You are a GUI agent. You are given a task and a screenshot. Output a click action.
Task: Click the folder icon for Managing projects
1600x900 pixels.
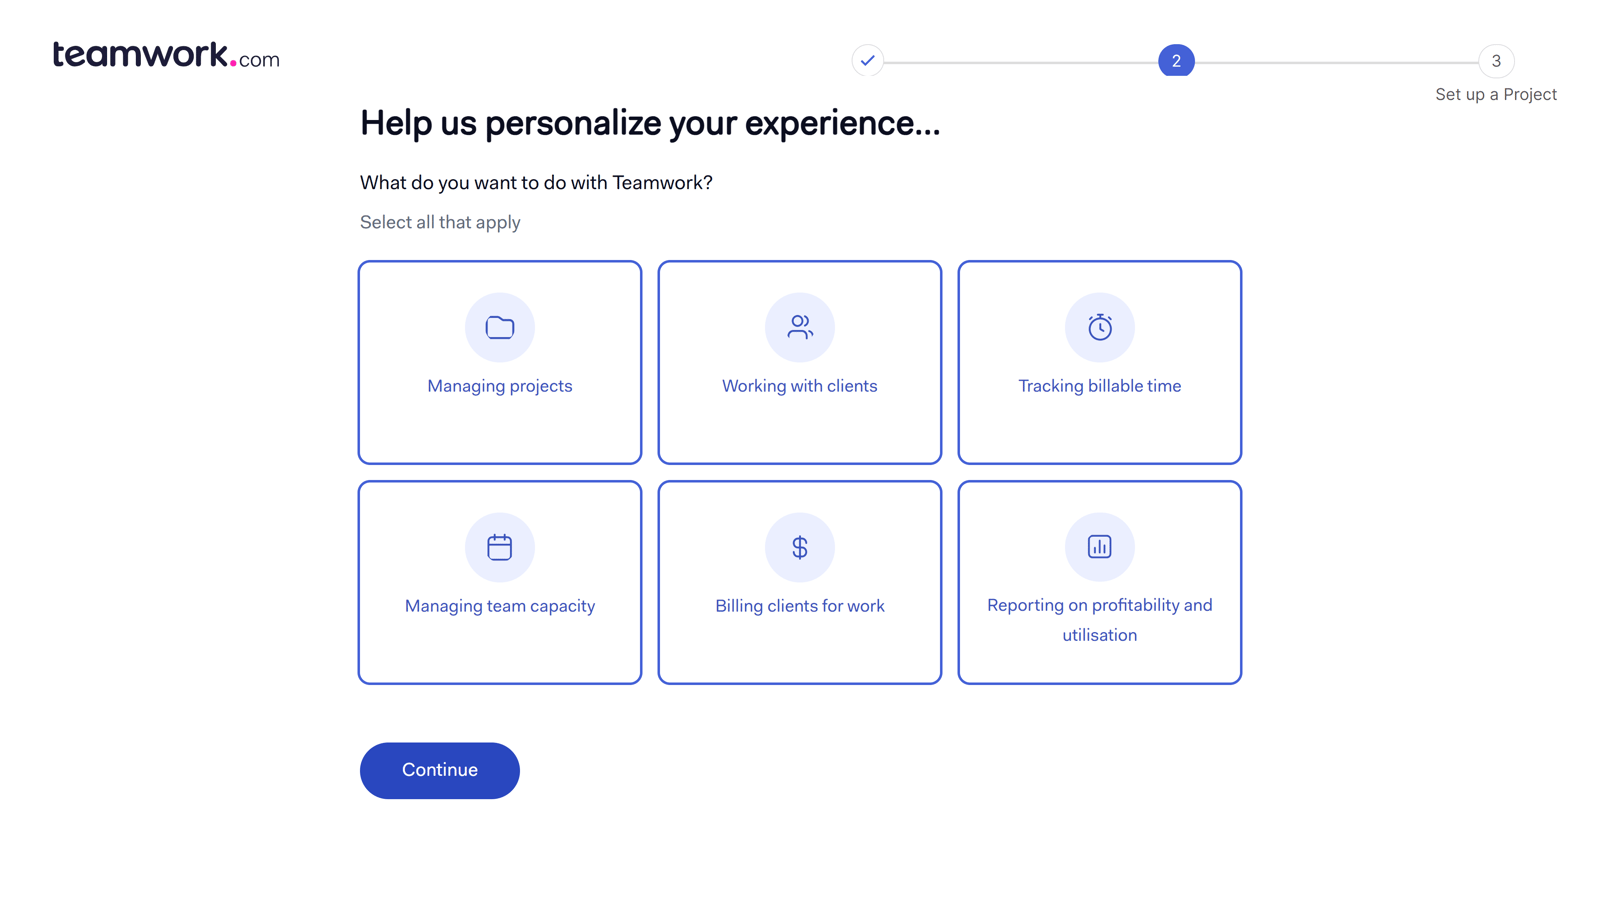coord(500,327)
